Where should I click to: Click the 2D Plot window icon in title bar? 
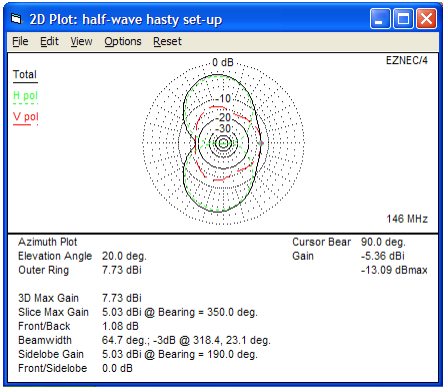[x=16, y=19]
